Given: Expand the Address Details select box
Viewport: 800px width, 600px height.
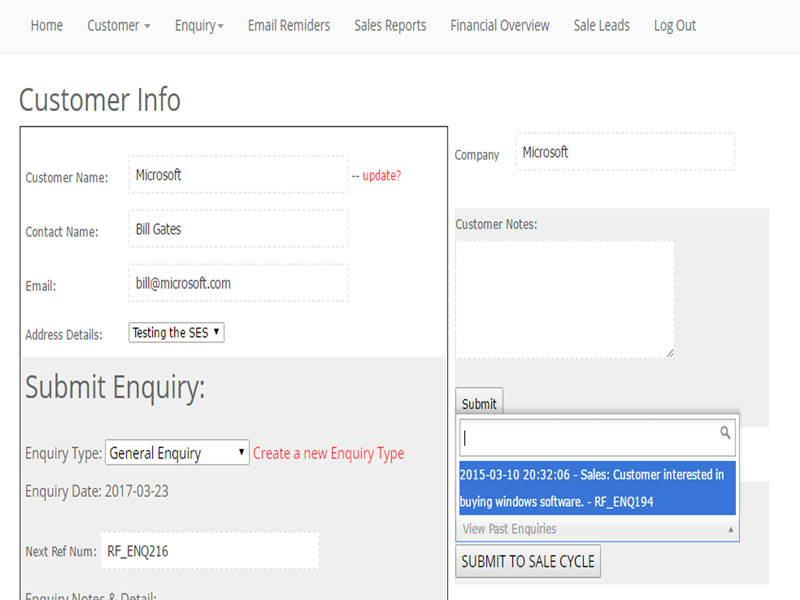Looking at the screenshot, I should tap(177, 333).
